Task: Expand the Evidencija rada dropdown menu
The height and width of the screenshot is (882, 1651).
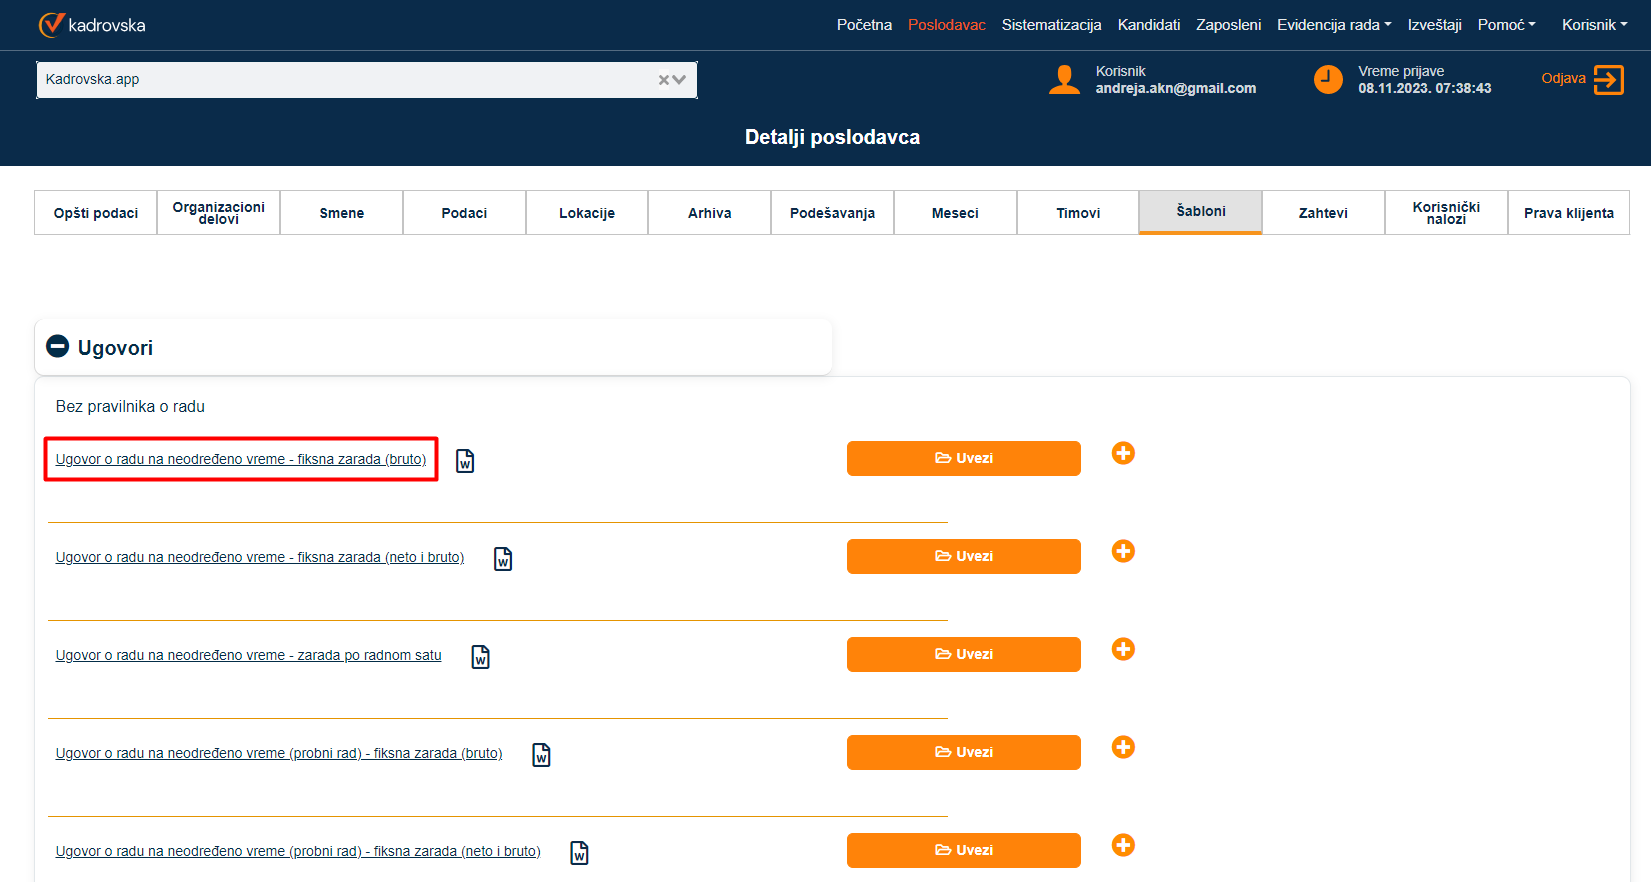Action: tap(1334, 25)
